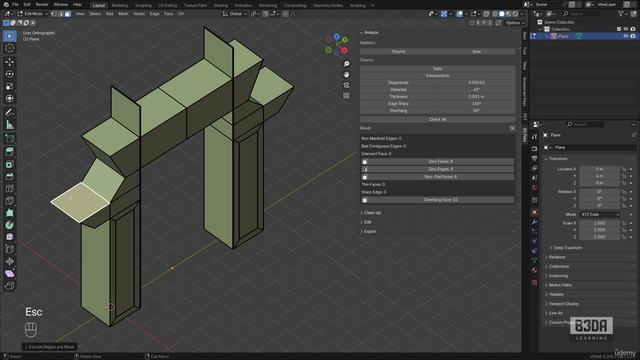Switch to the Shading workspace tab
Image resolution: width=640 pixels, height=360 pixels.
coord(221,5)
